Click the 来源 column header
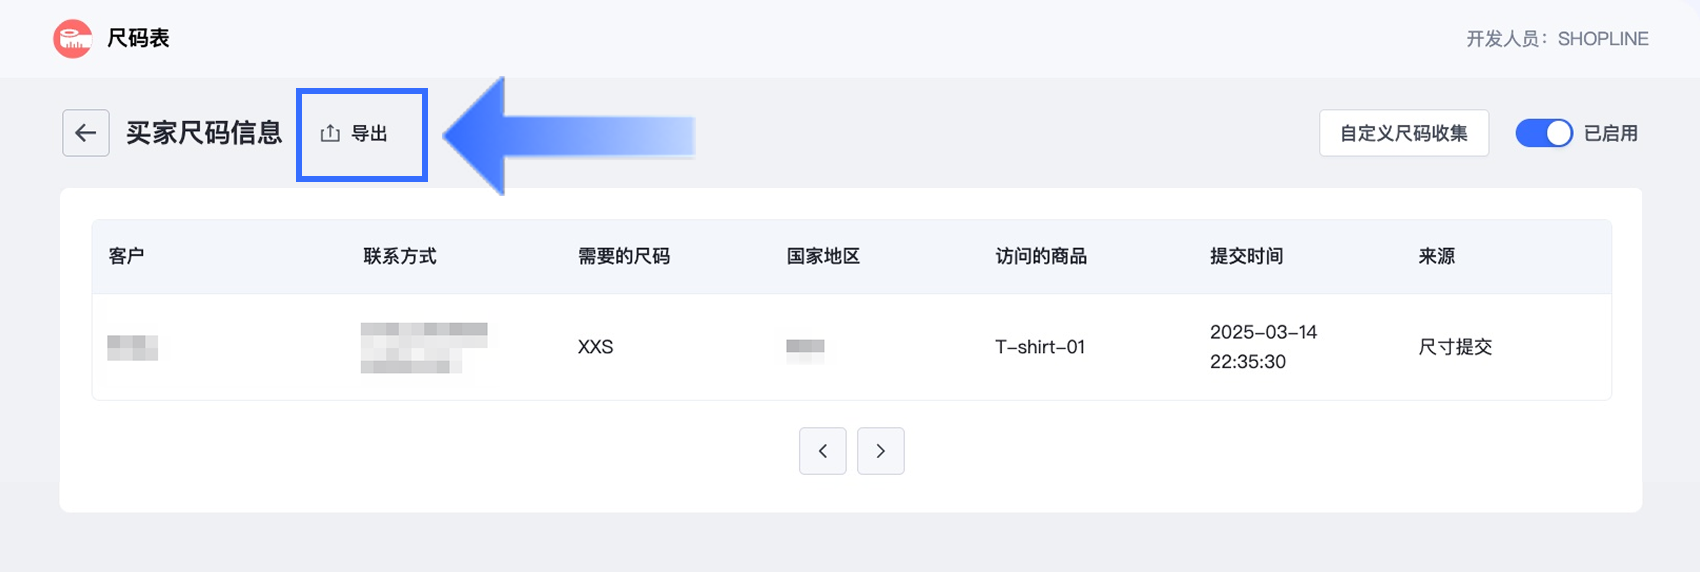Image resolution: width=1700 pixels, height=572 pixels. pos(1436,257)
